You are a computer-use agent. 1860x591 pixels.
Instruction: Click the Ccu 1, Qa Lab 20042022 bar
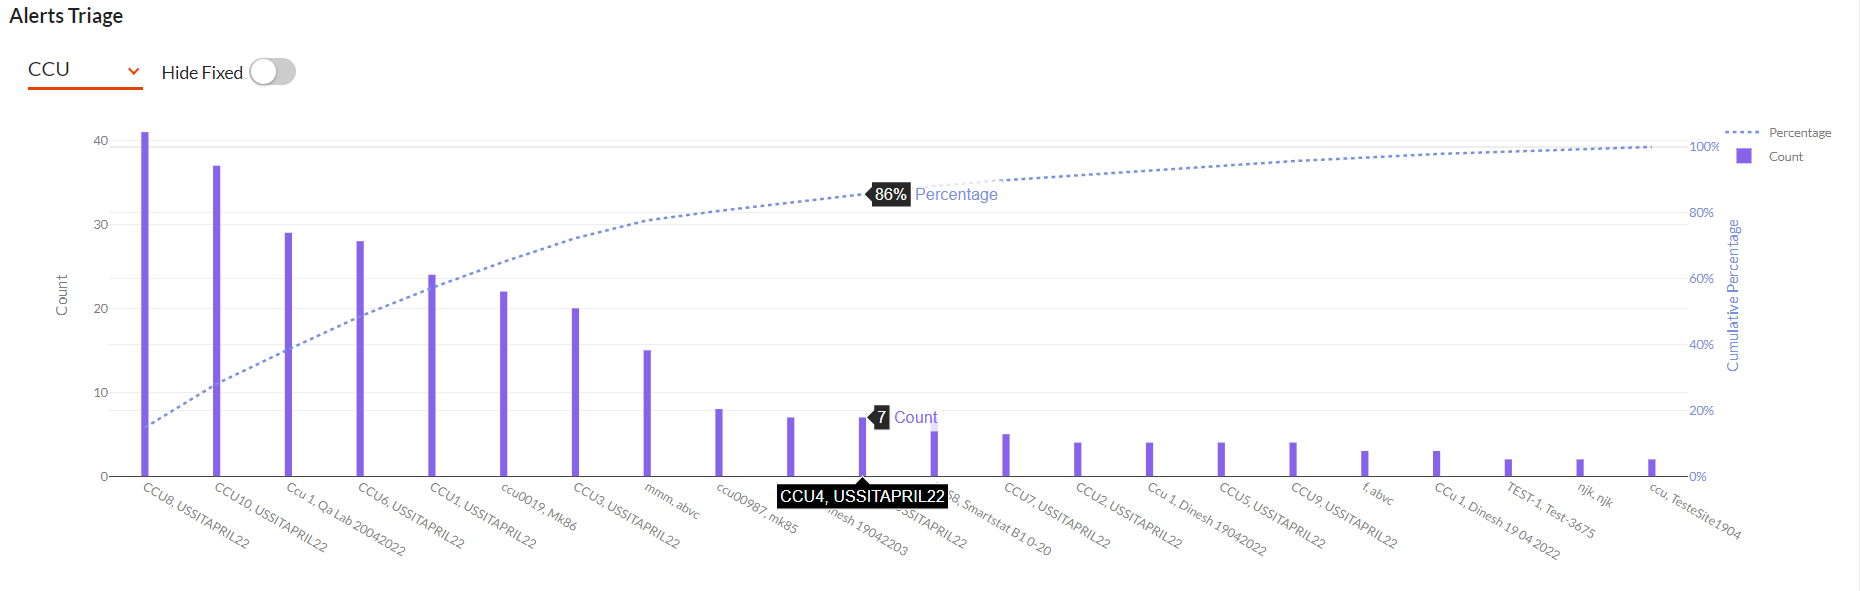288,354
